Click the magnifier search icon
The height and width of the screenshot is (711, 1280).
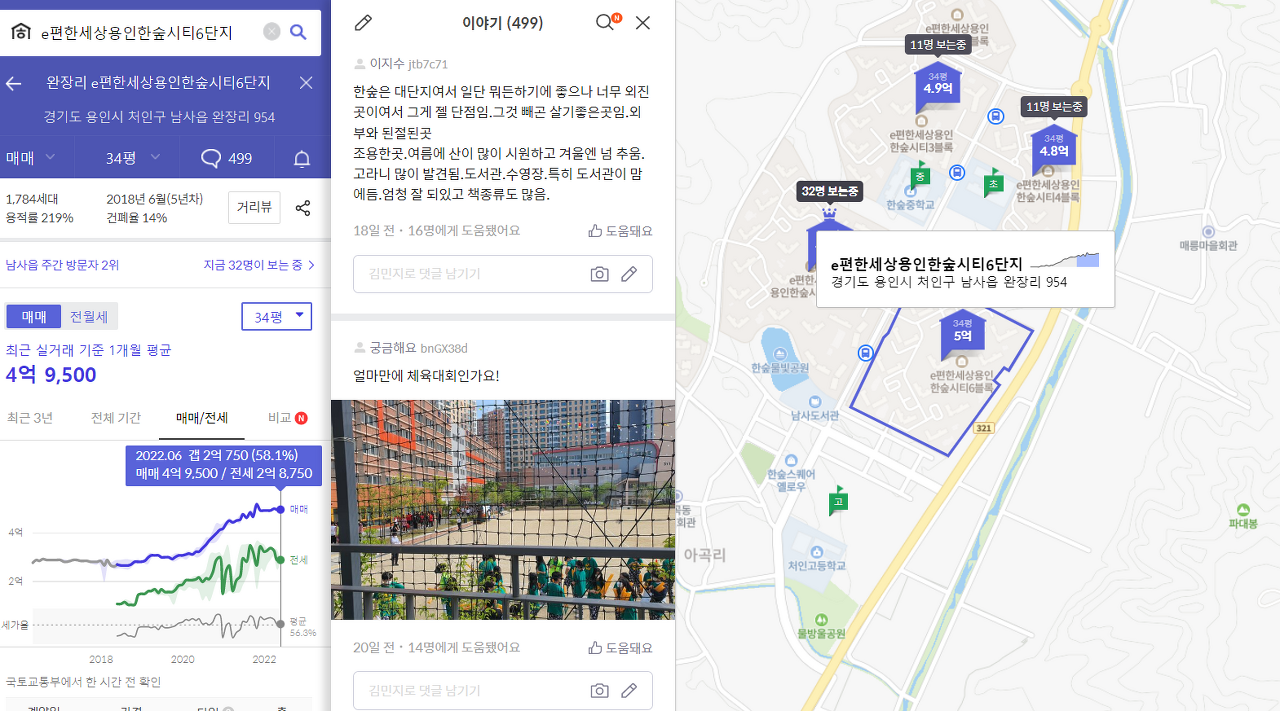298,32
